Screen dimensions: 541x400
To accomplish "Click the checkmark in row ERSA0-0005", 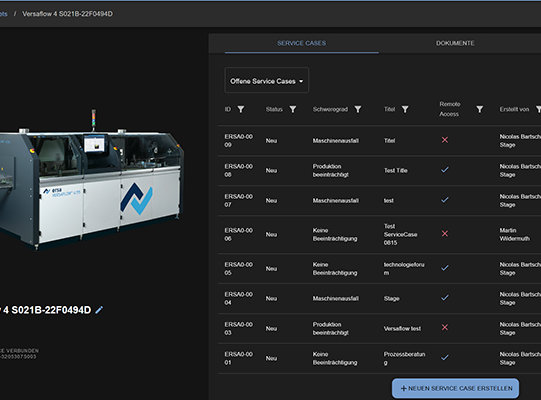I will [445, 268].
